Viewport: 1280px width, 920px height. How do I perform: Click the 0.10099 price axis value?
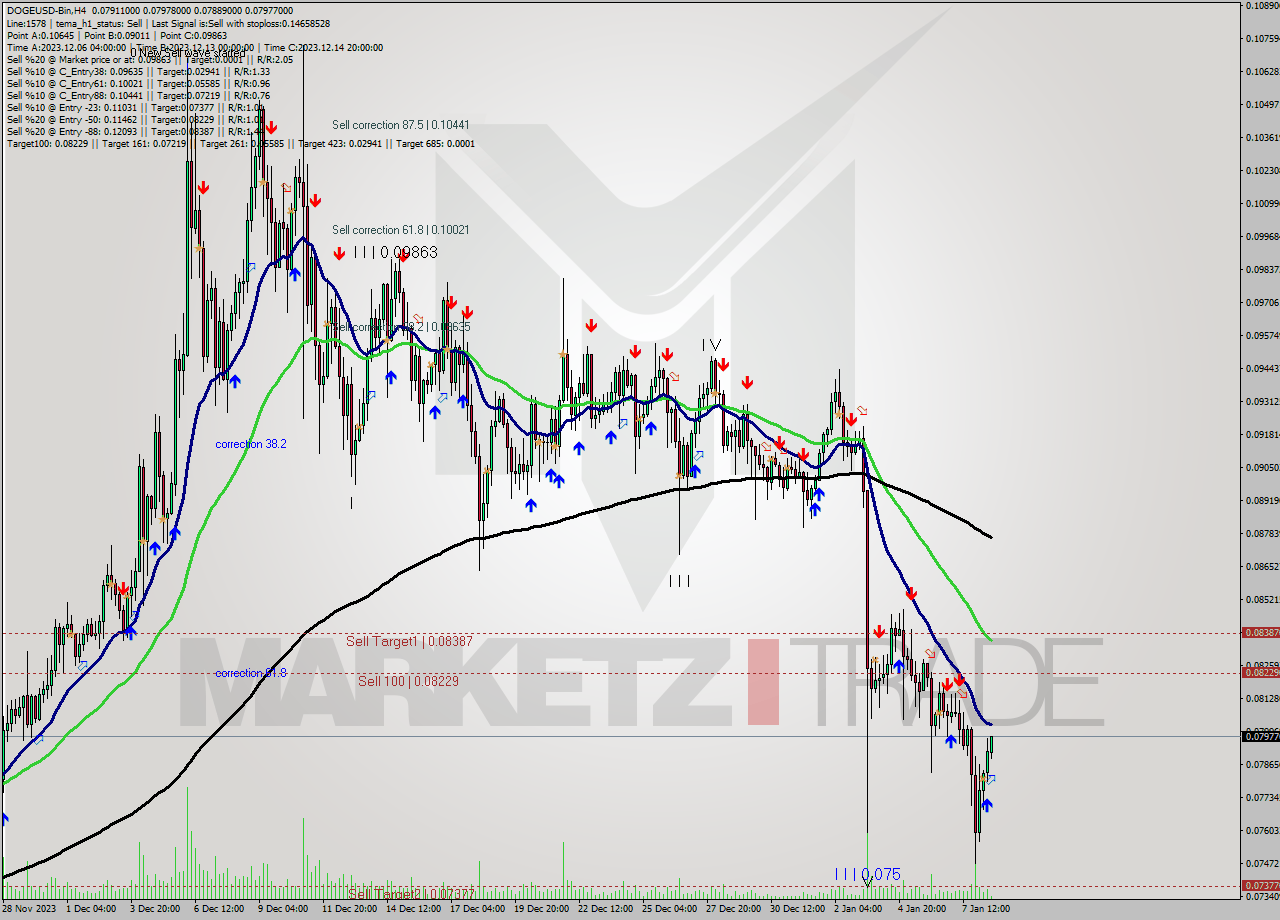[x=1262, y=204]
